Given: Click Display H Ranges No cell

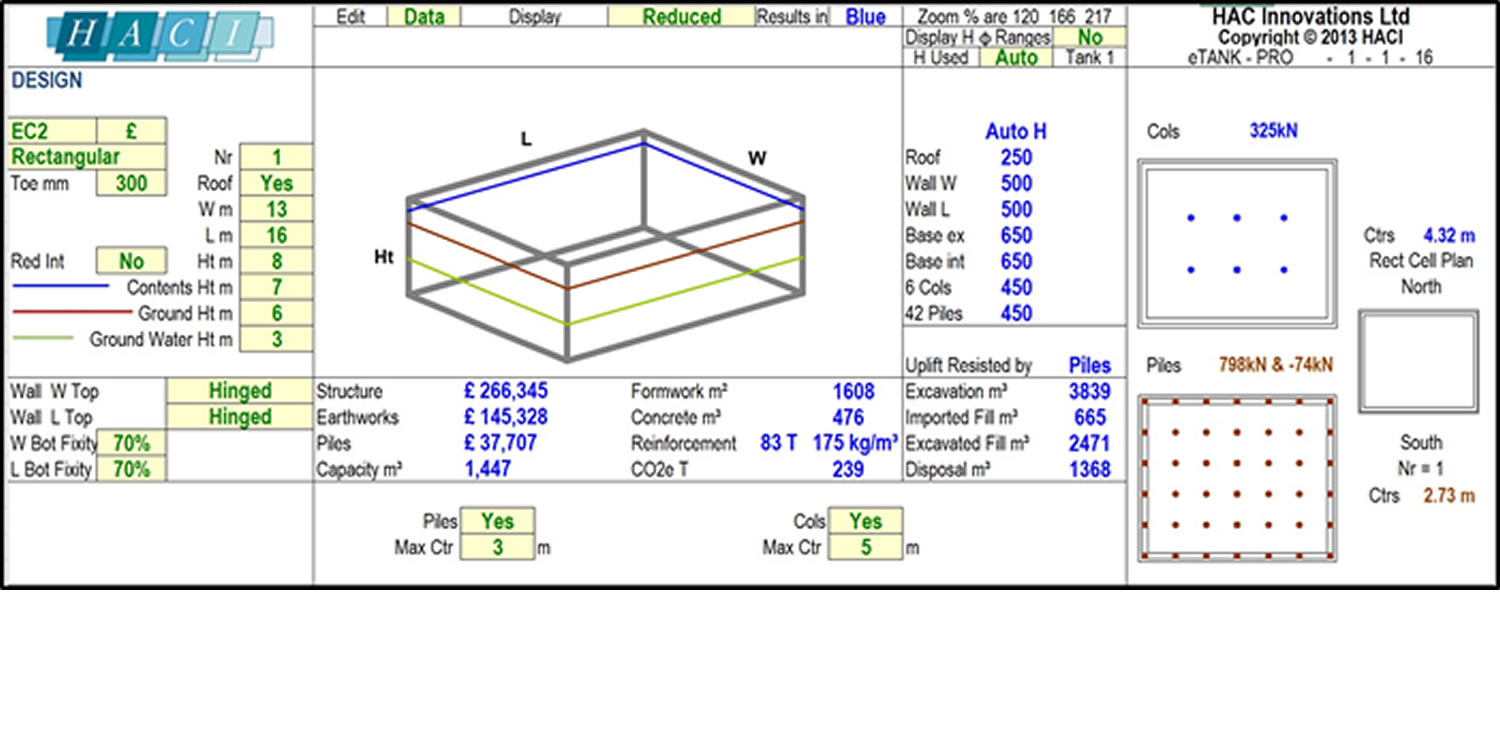Looking at the screenshot, I should point(1090,38).
